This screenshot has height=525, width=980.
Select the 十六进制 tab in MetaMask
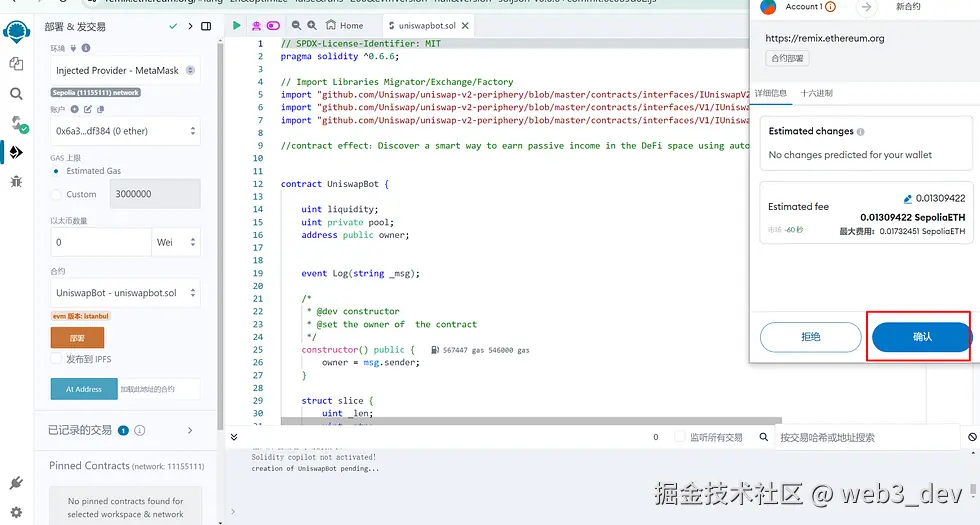click(x=816, y=93)
